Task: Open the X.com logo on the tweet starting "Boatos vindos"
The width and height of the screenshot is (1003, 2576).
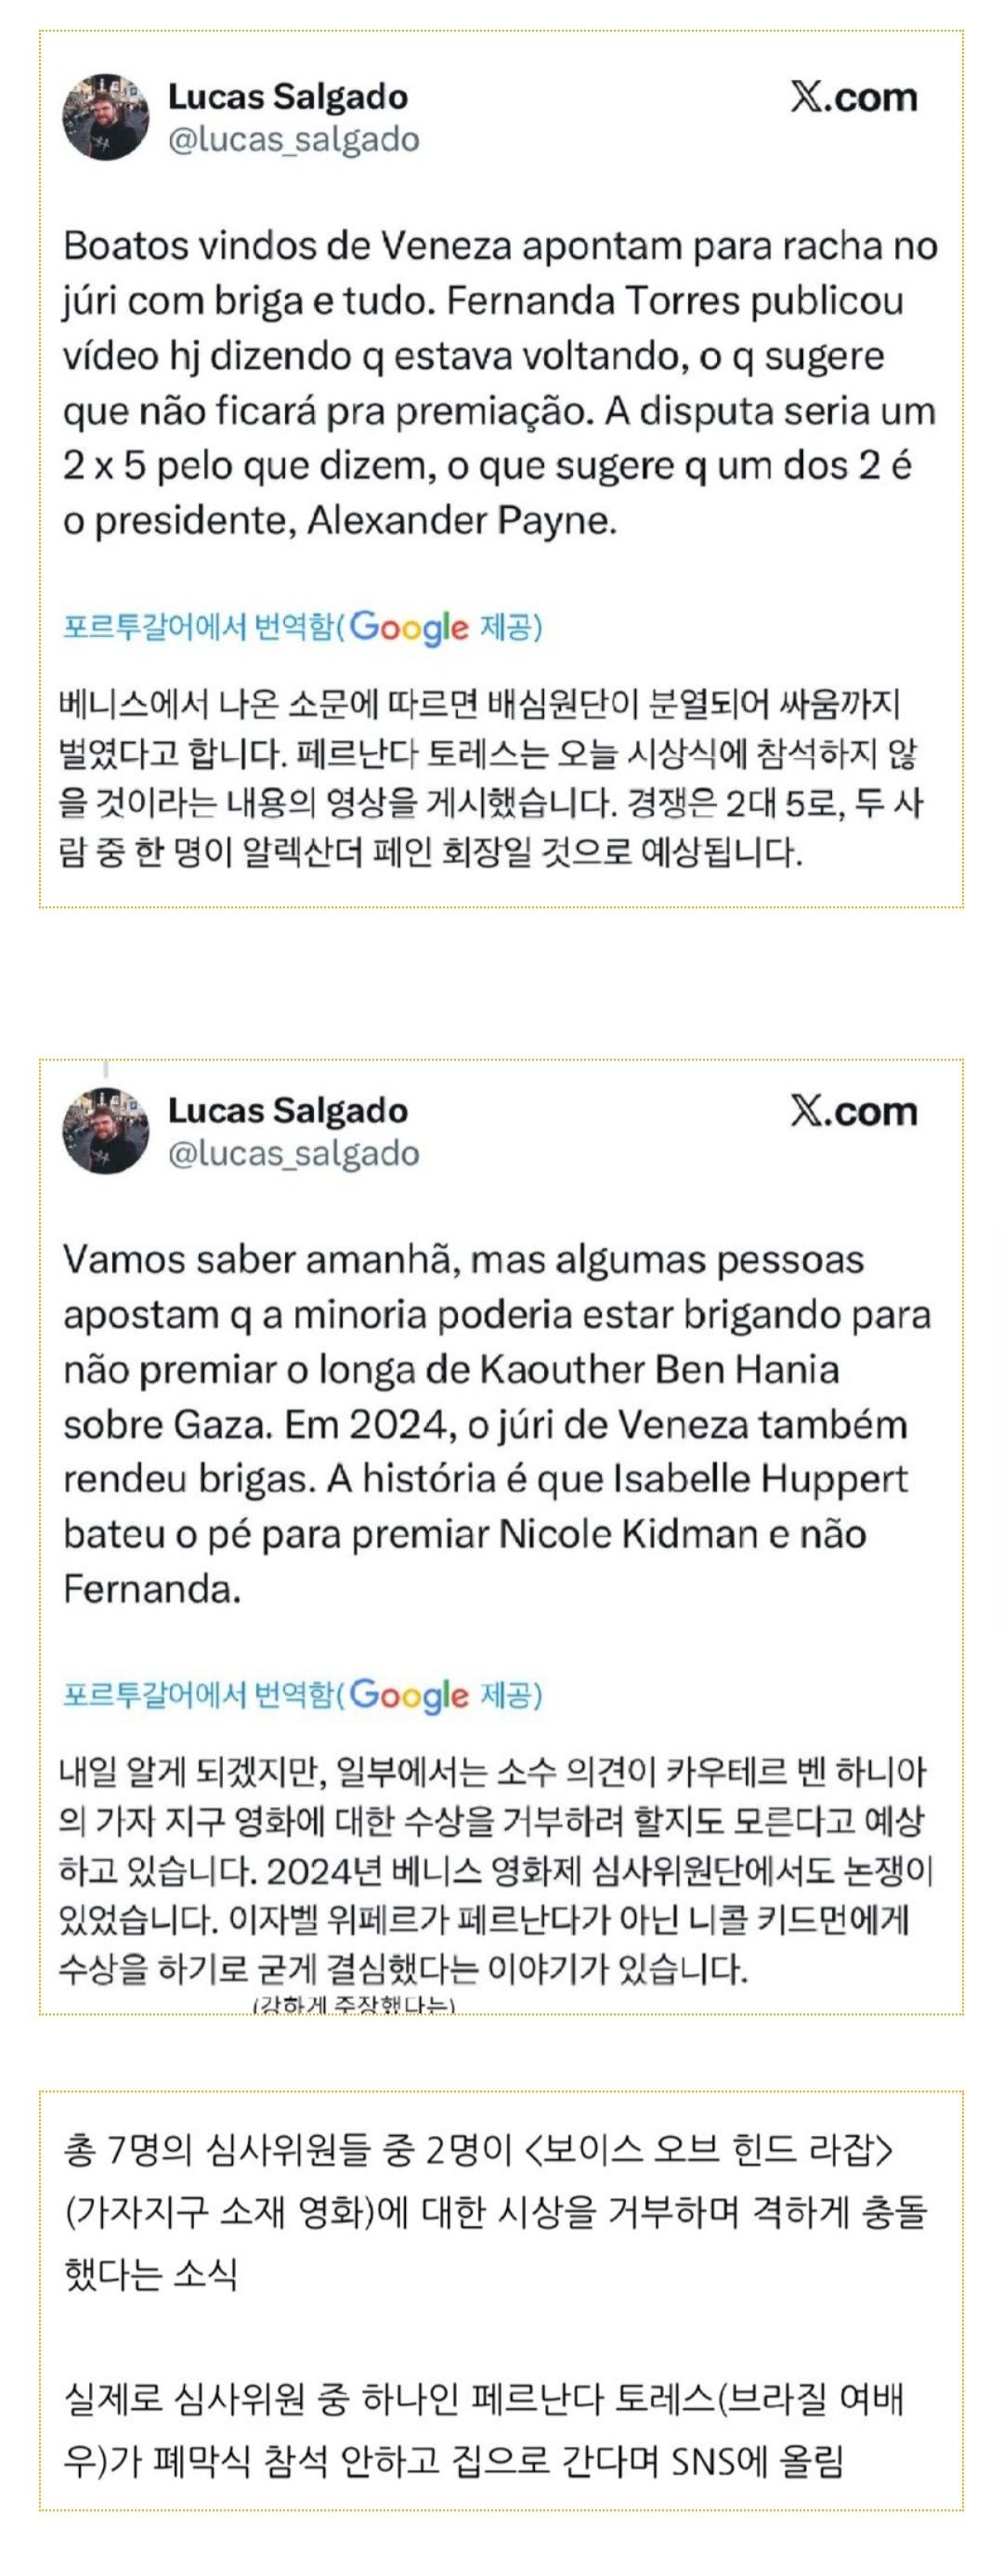Action: [853, 97]
